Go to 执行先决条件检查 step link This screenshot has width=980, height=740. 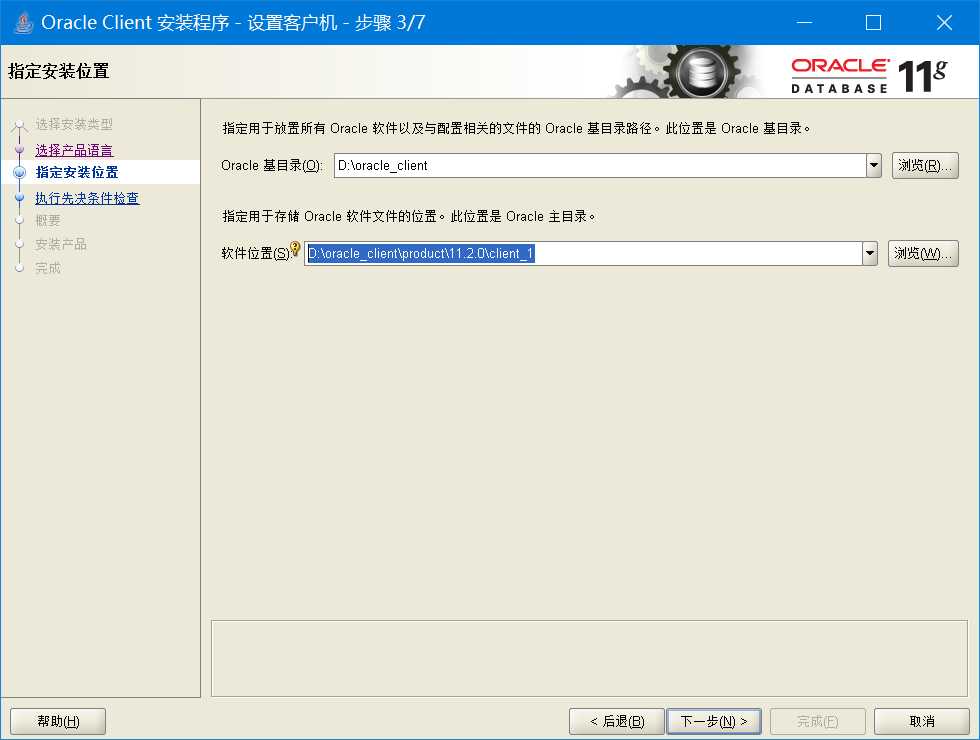[x=88, y=198]
